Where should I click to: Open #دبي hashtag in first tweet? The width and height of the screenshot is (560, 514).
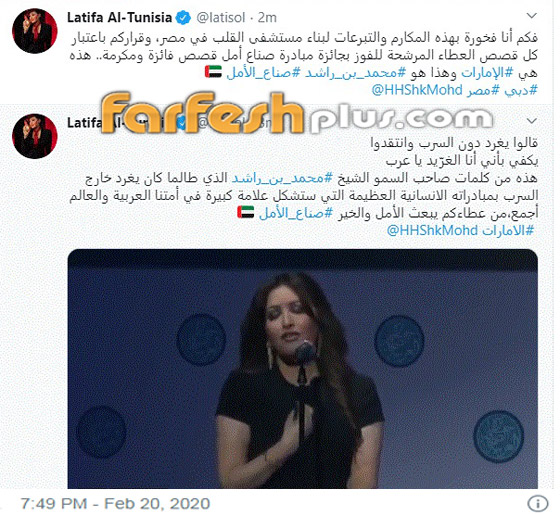[521, 90]
